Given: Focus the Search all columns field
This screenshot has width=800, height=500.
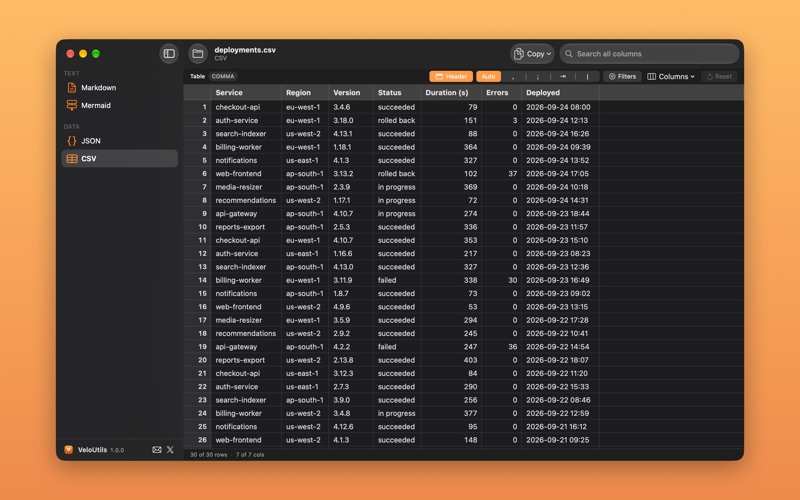Looking at the screenshot, I should [x=649, y=54].
